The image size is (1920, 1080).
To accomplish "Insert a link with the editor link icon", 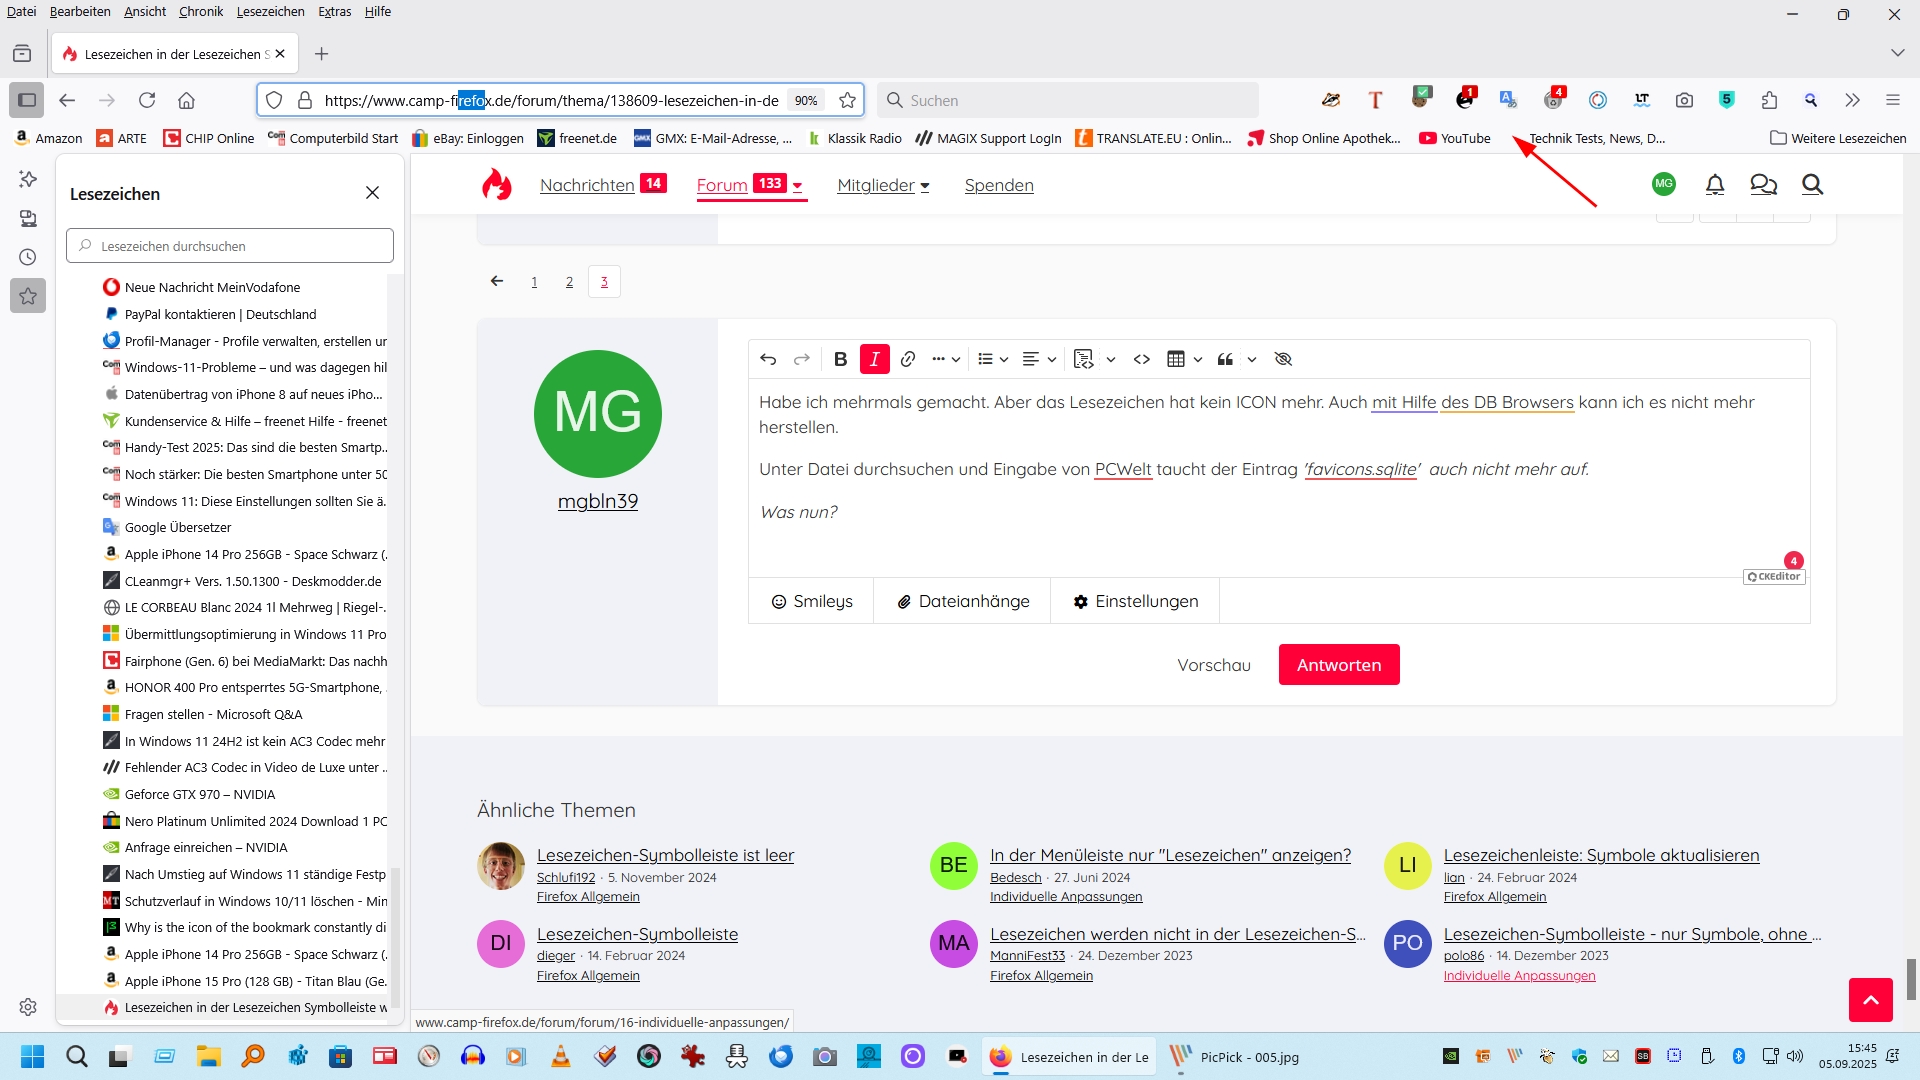I will click(x=908, y=359).
